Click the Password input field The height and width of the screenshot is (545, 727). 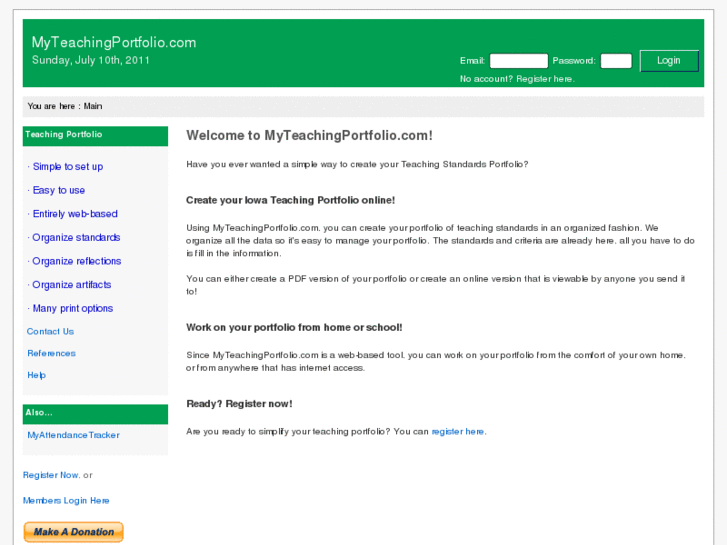[x=616, y=61]
